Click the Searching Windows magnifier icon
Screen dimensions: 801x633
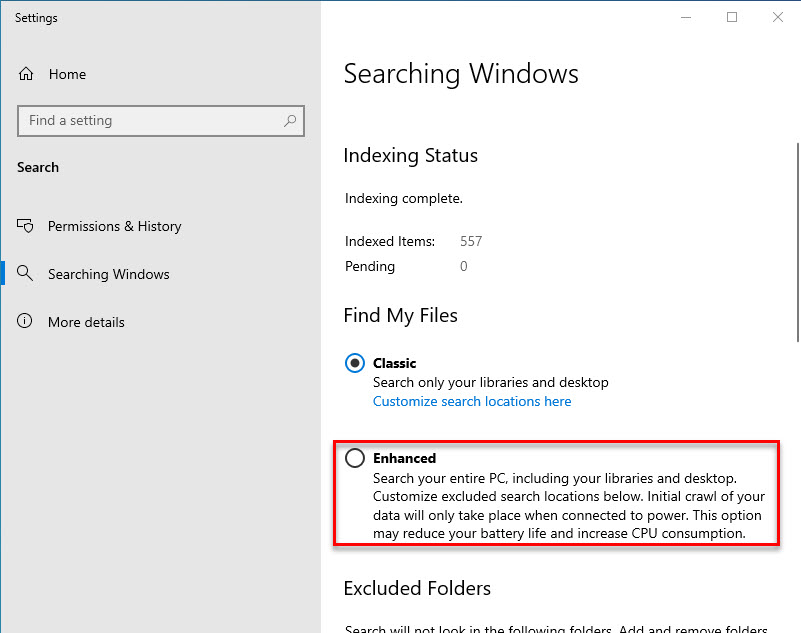click(x=25, y=273)
